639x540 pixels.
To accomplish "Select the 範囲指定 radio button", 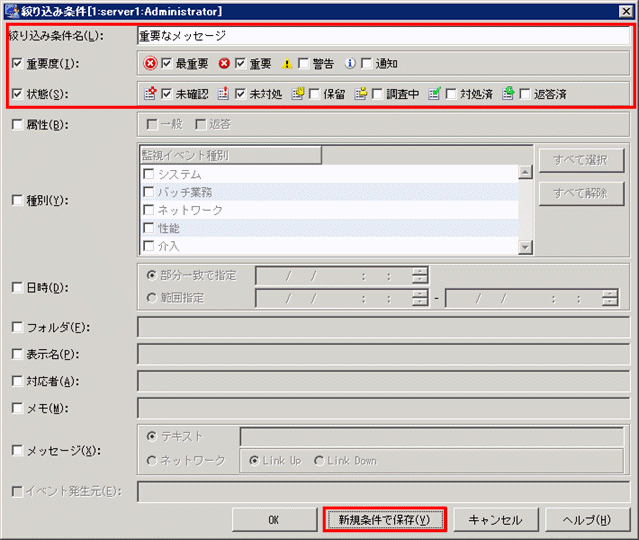I will point(152,298).
